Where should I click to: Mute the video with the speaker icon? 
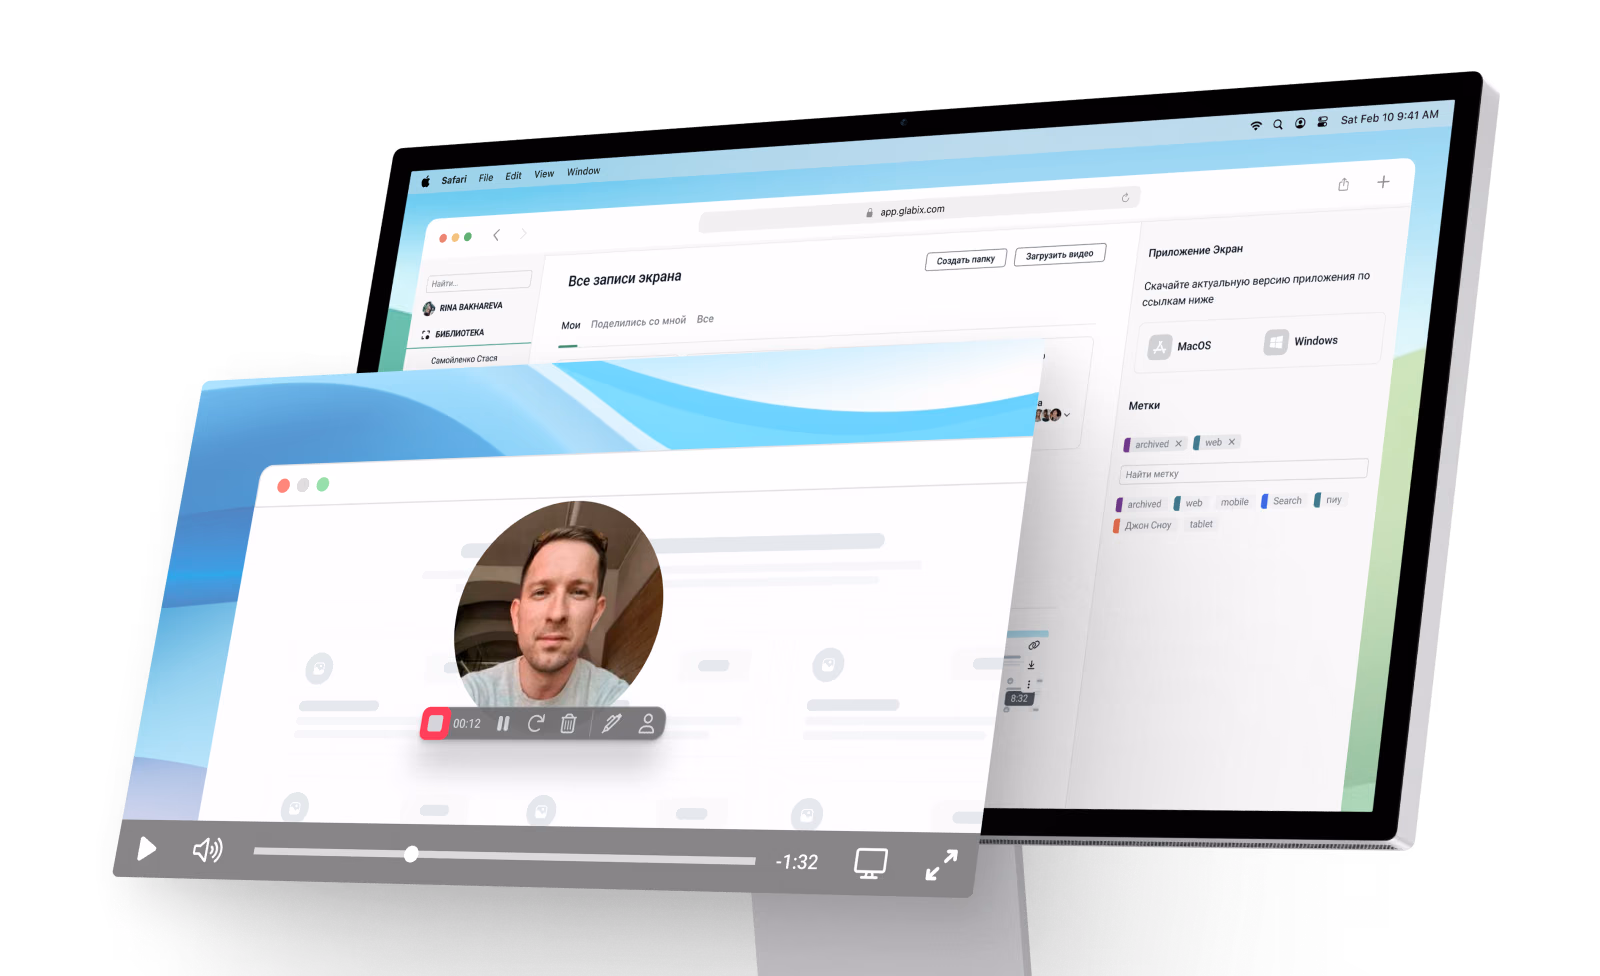tap(207, 850)
